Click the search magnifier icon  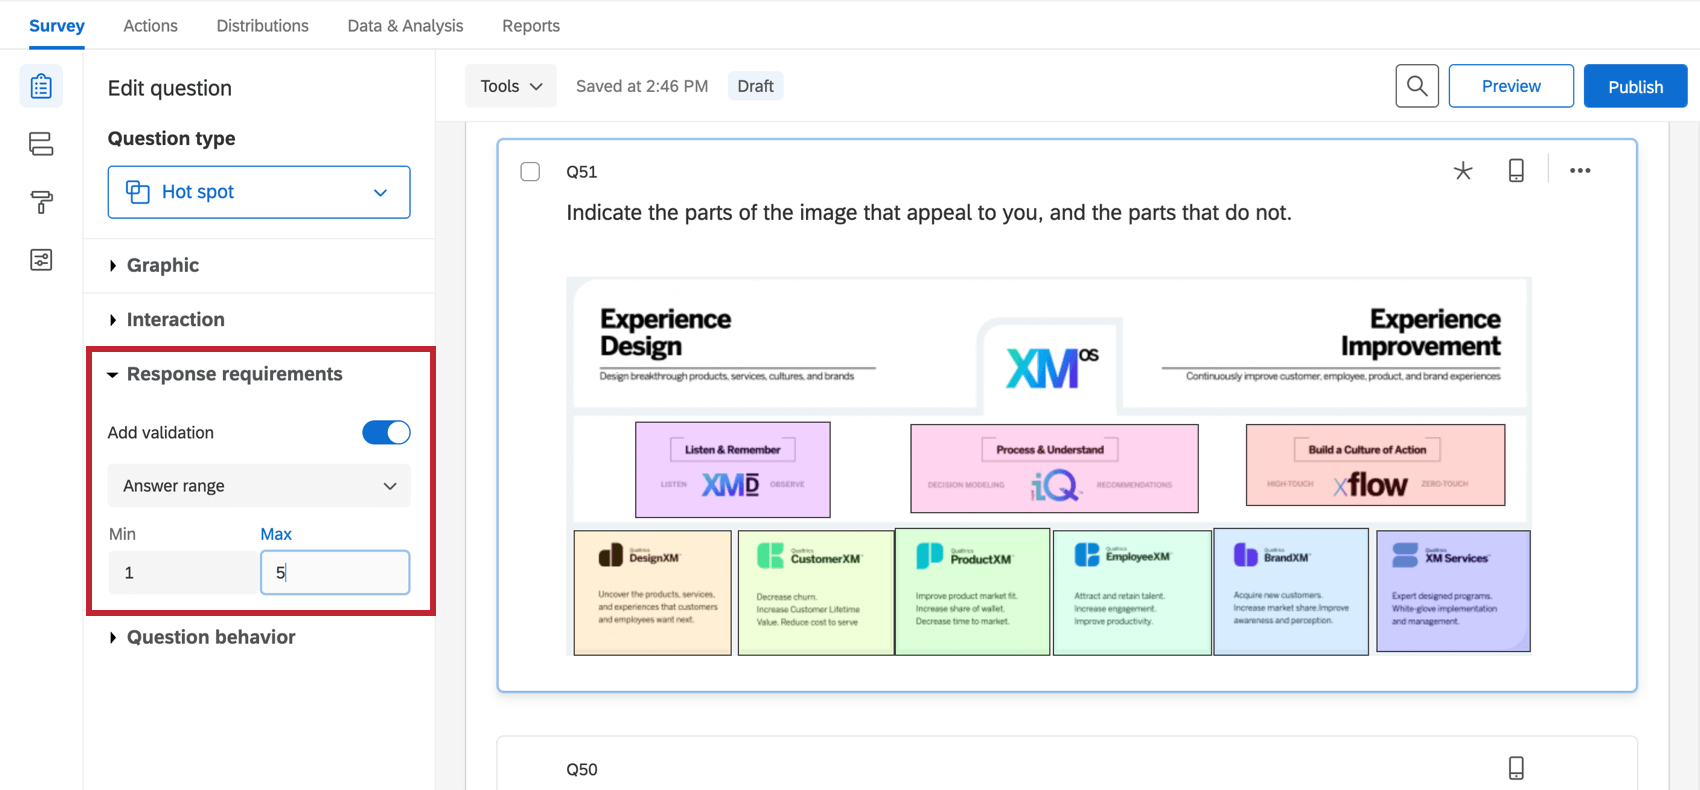pos(1417,86)
